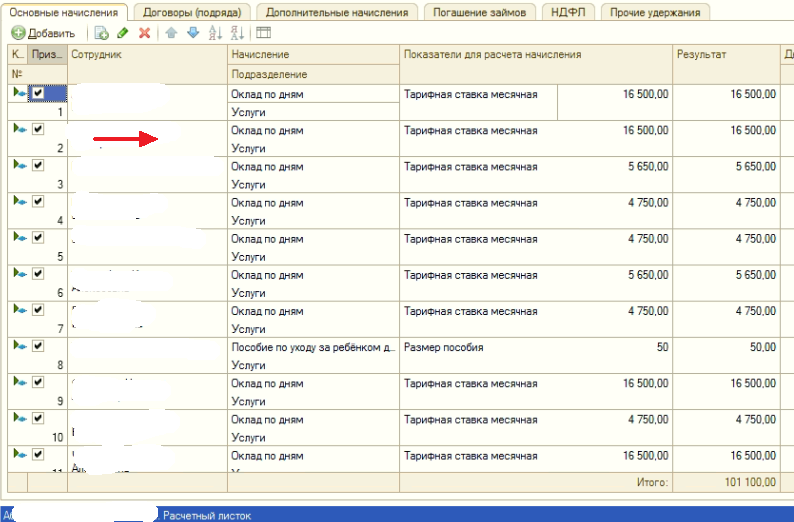
Task: Uncheck the checkbox in row 1
Action: click(38, 93)
